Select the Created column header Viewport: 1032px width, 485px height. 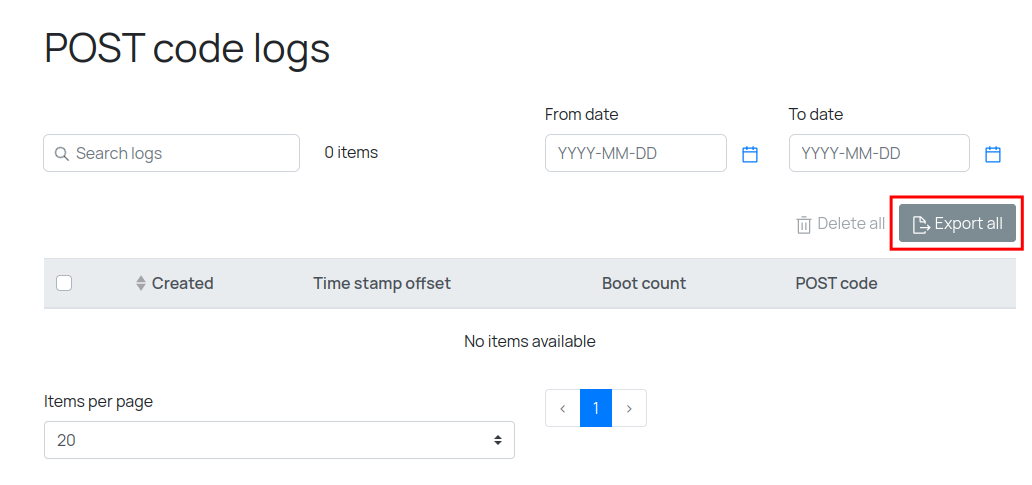coord(182,284)
